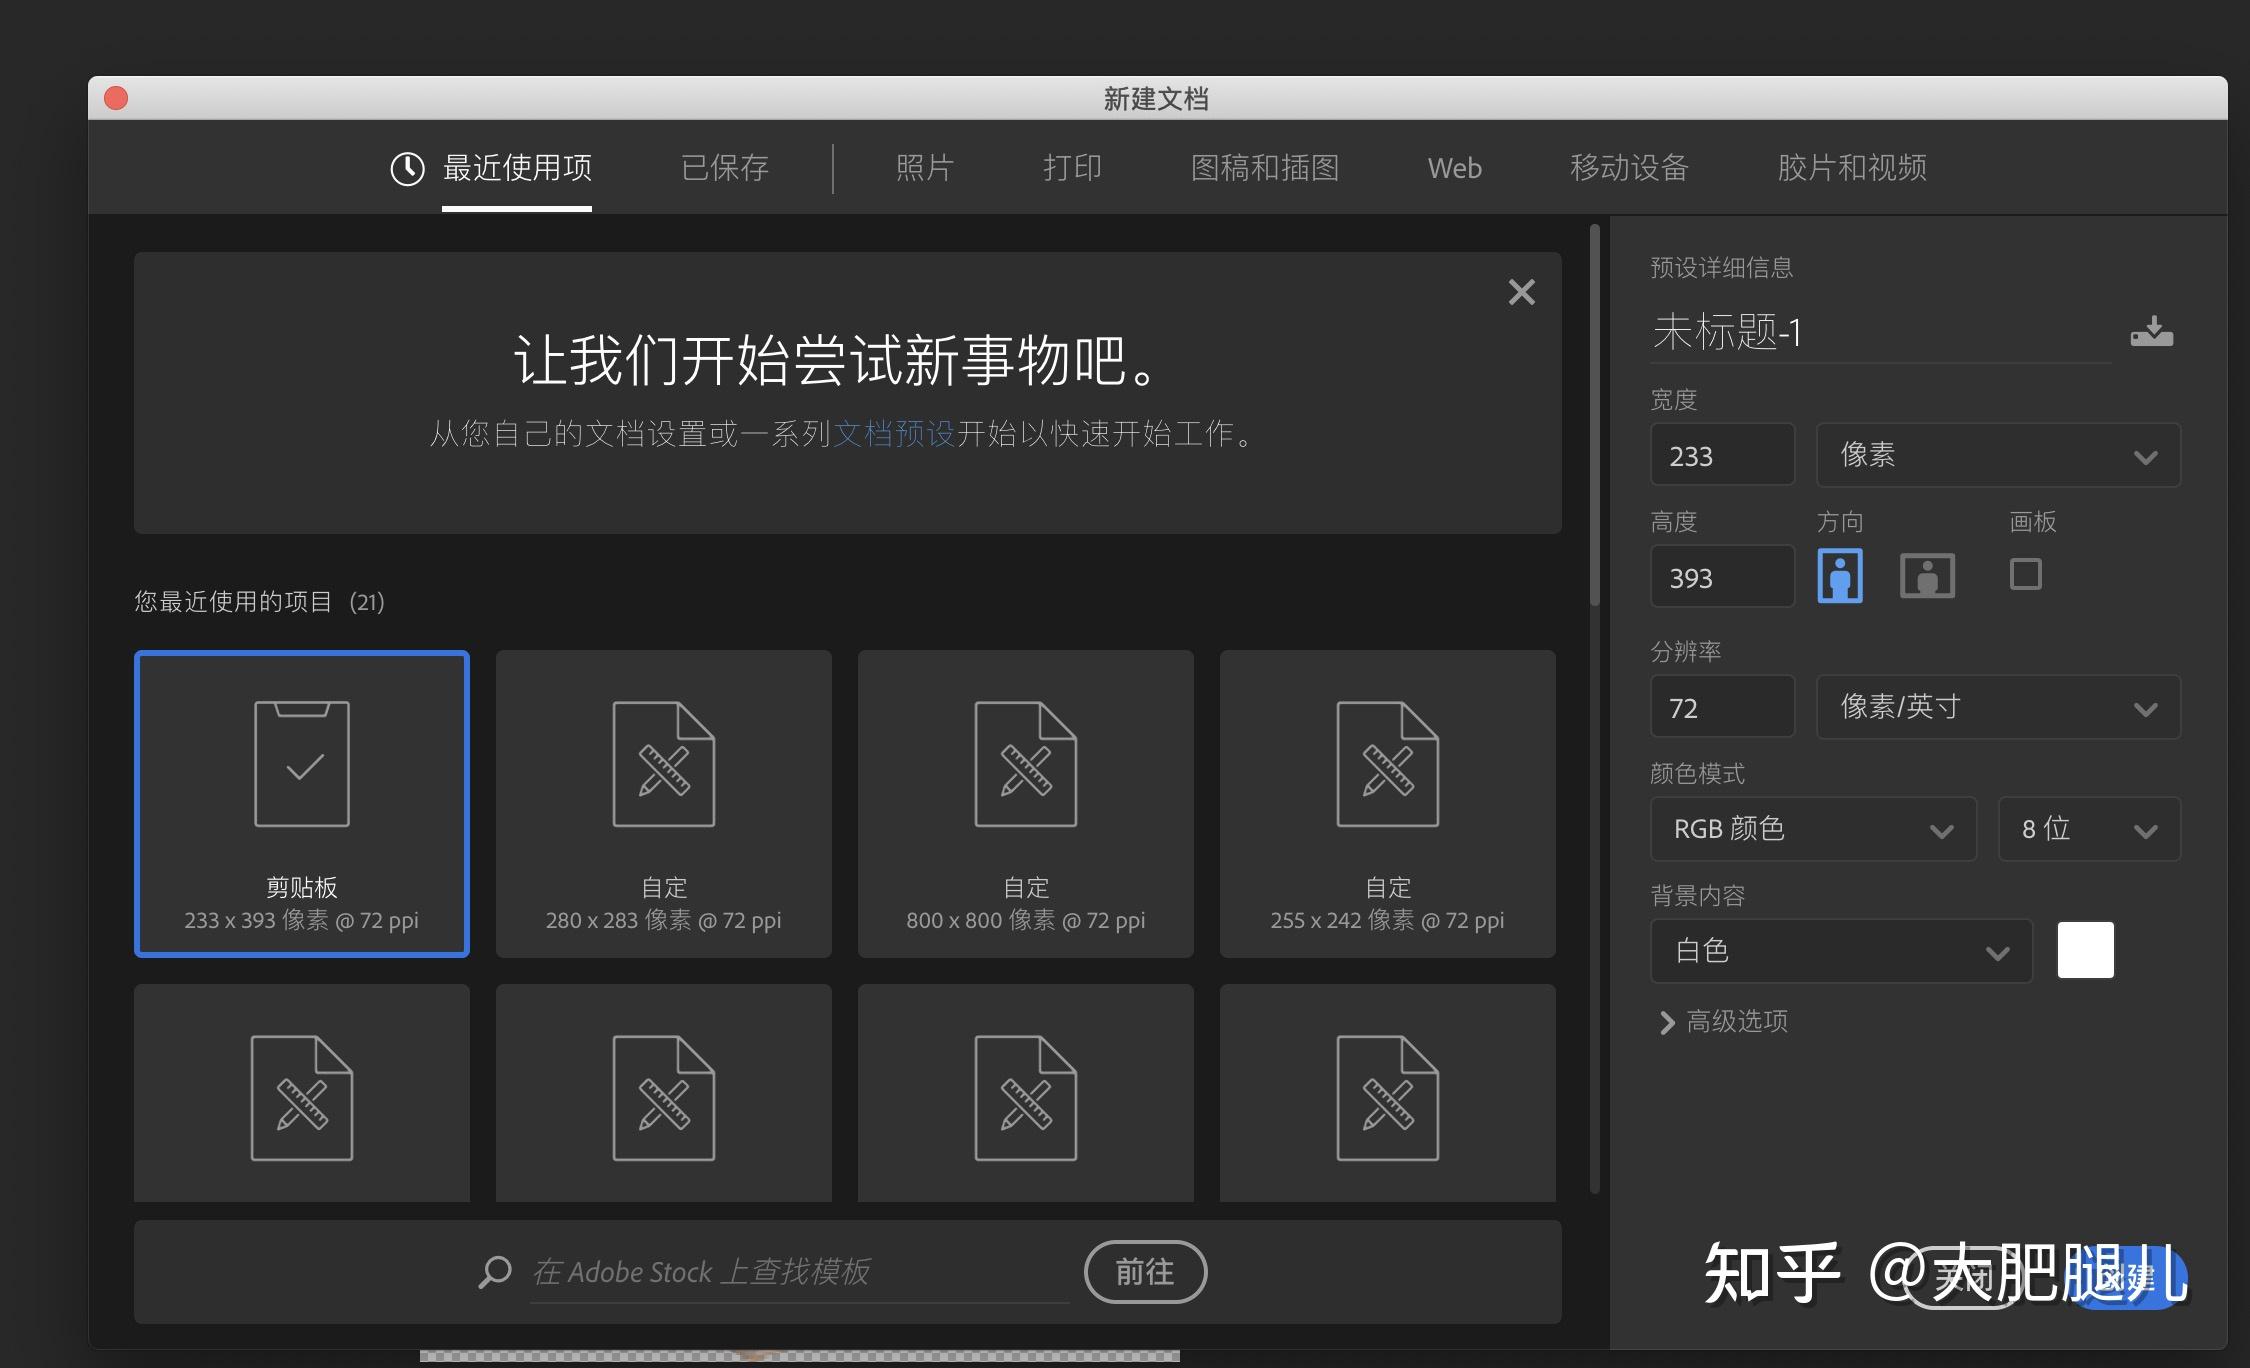2250x1368 pixels.
Task: Switch to the Web tab
Action: (1455, 168)
